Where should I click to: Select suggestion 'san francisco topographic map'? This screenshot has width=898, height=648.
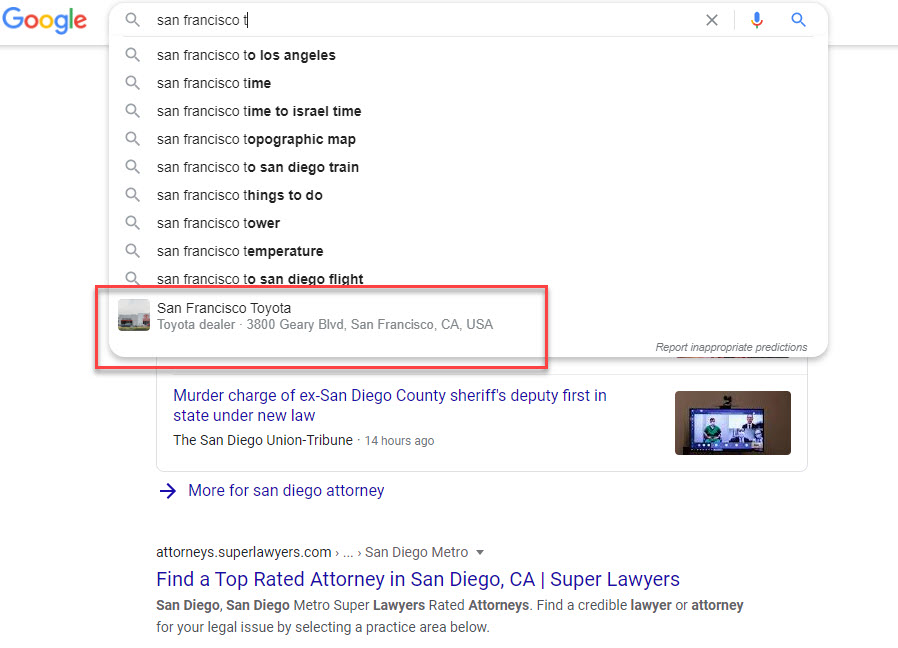click(256, 139)
